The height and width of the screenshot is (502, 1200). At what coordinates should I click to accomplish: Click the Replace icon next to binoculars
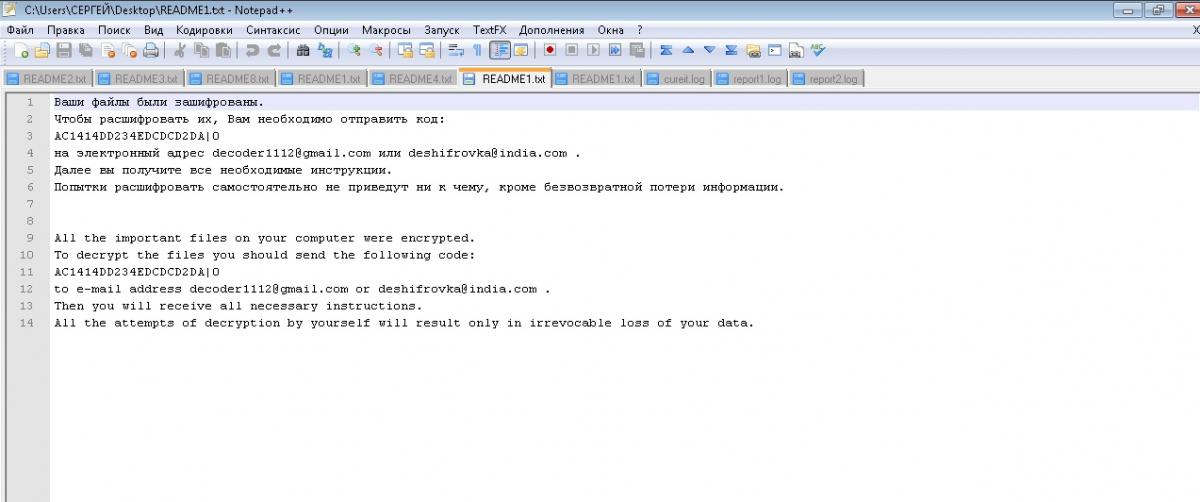(325, 50)
